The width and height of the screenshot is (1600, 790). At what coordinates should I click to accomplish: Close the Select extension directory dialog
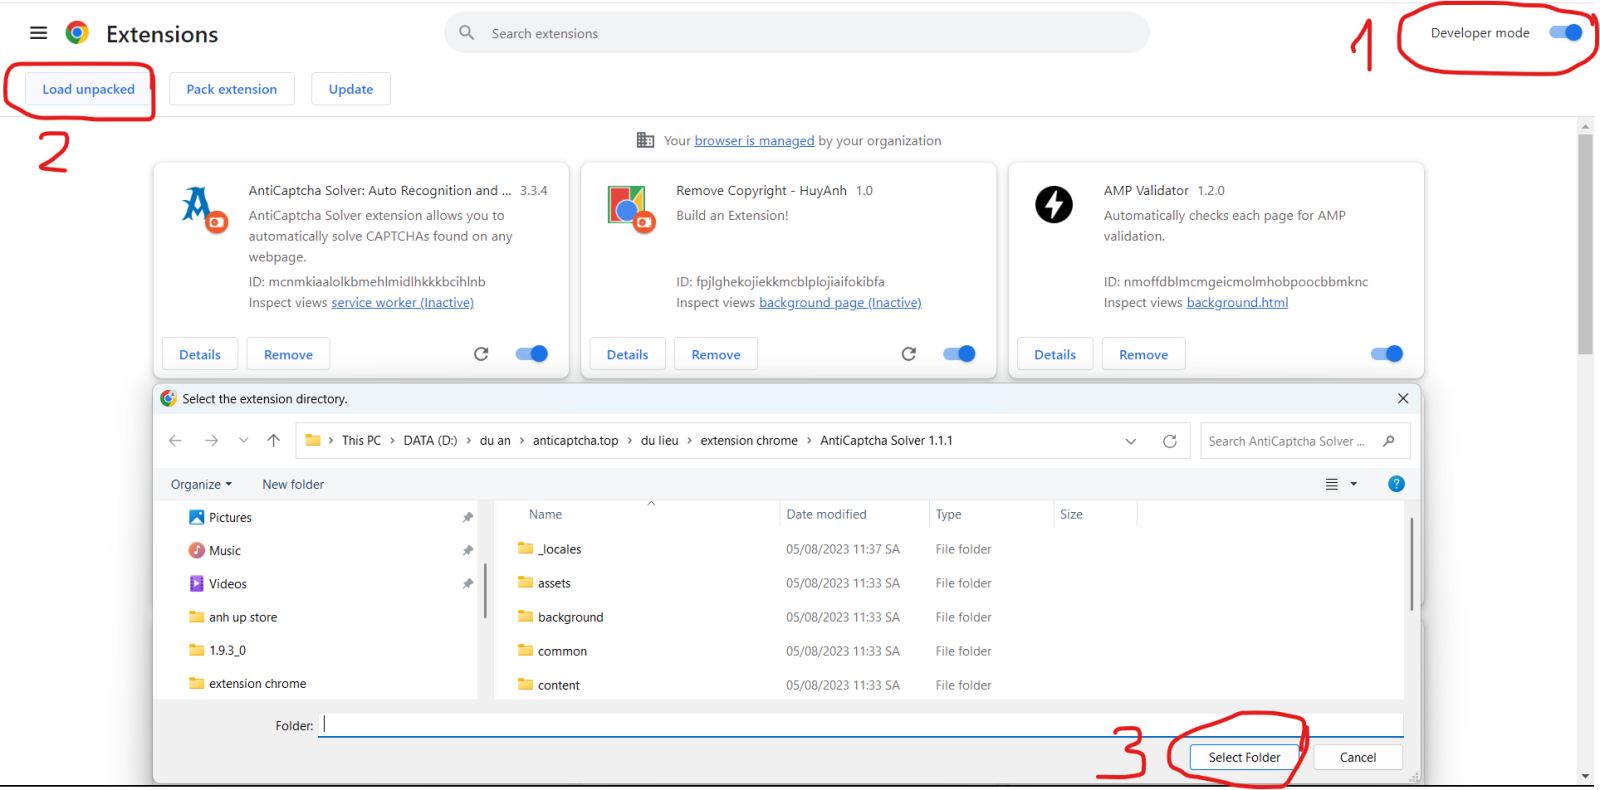tap(1403, 398)
